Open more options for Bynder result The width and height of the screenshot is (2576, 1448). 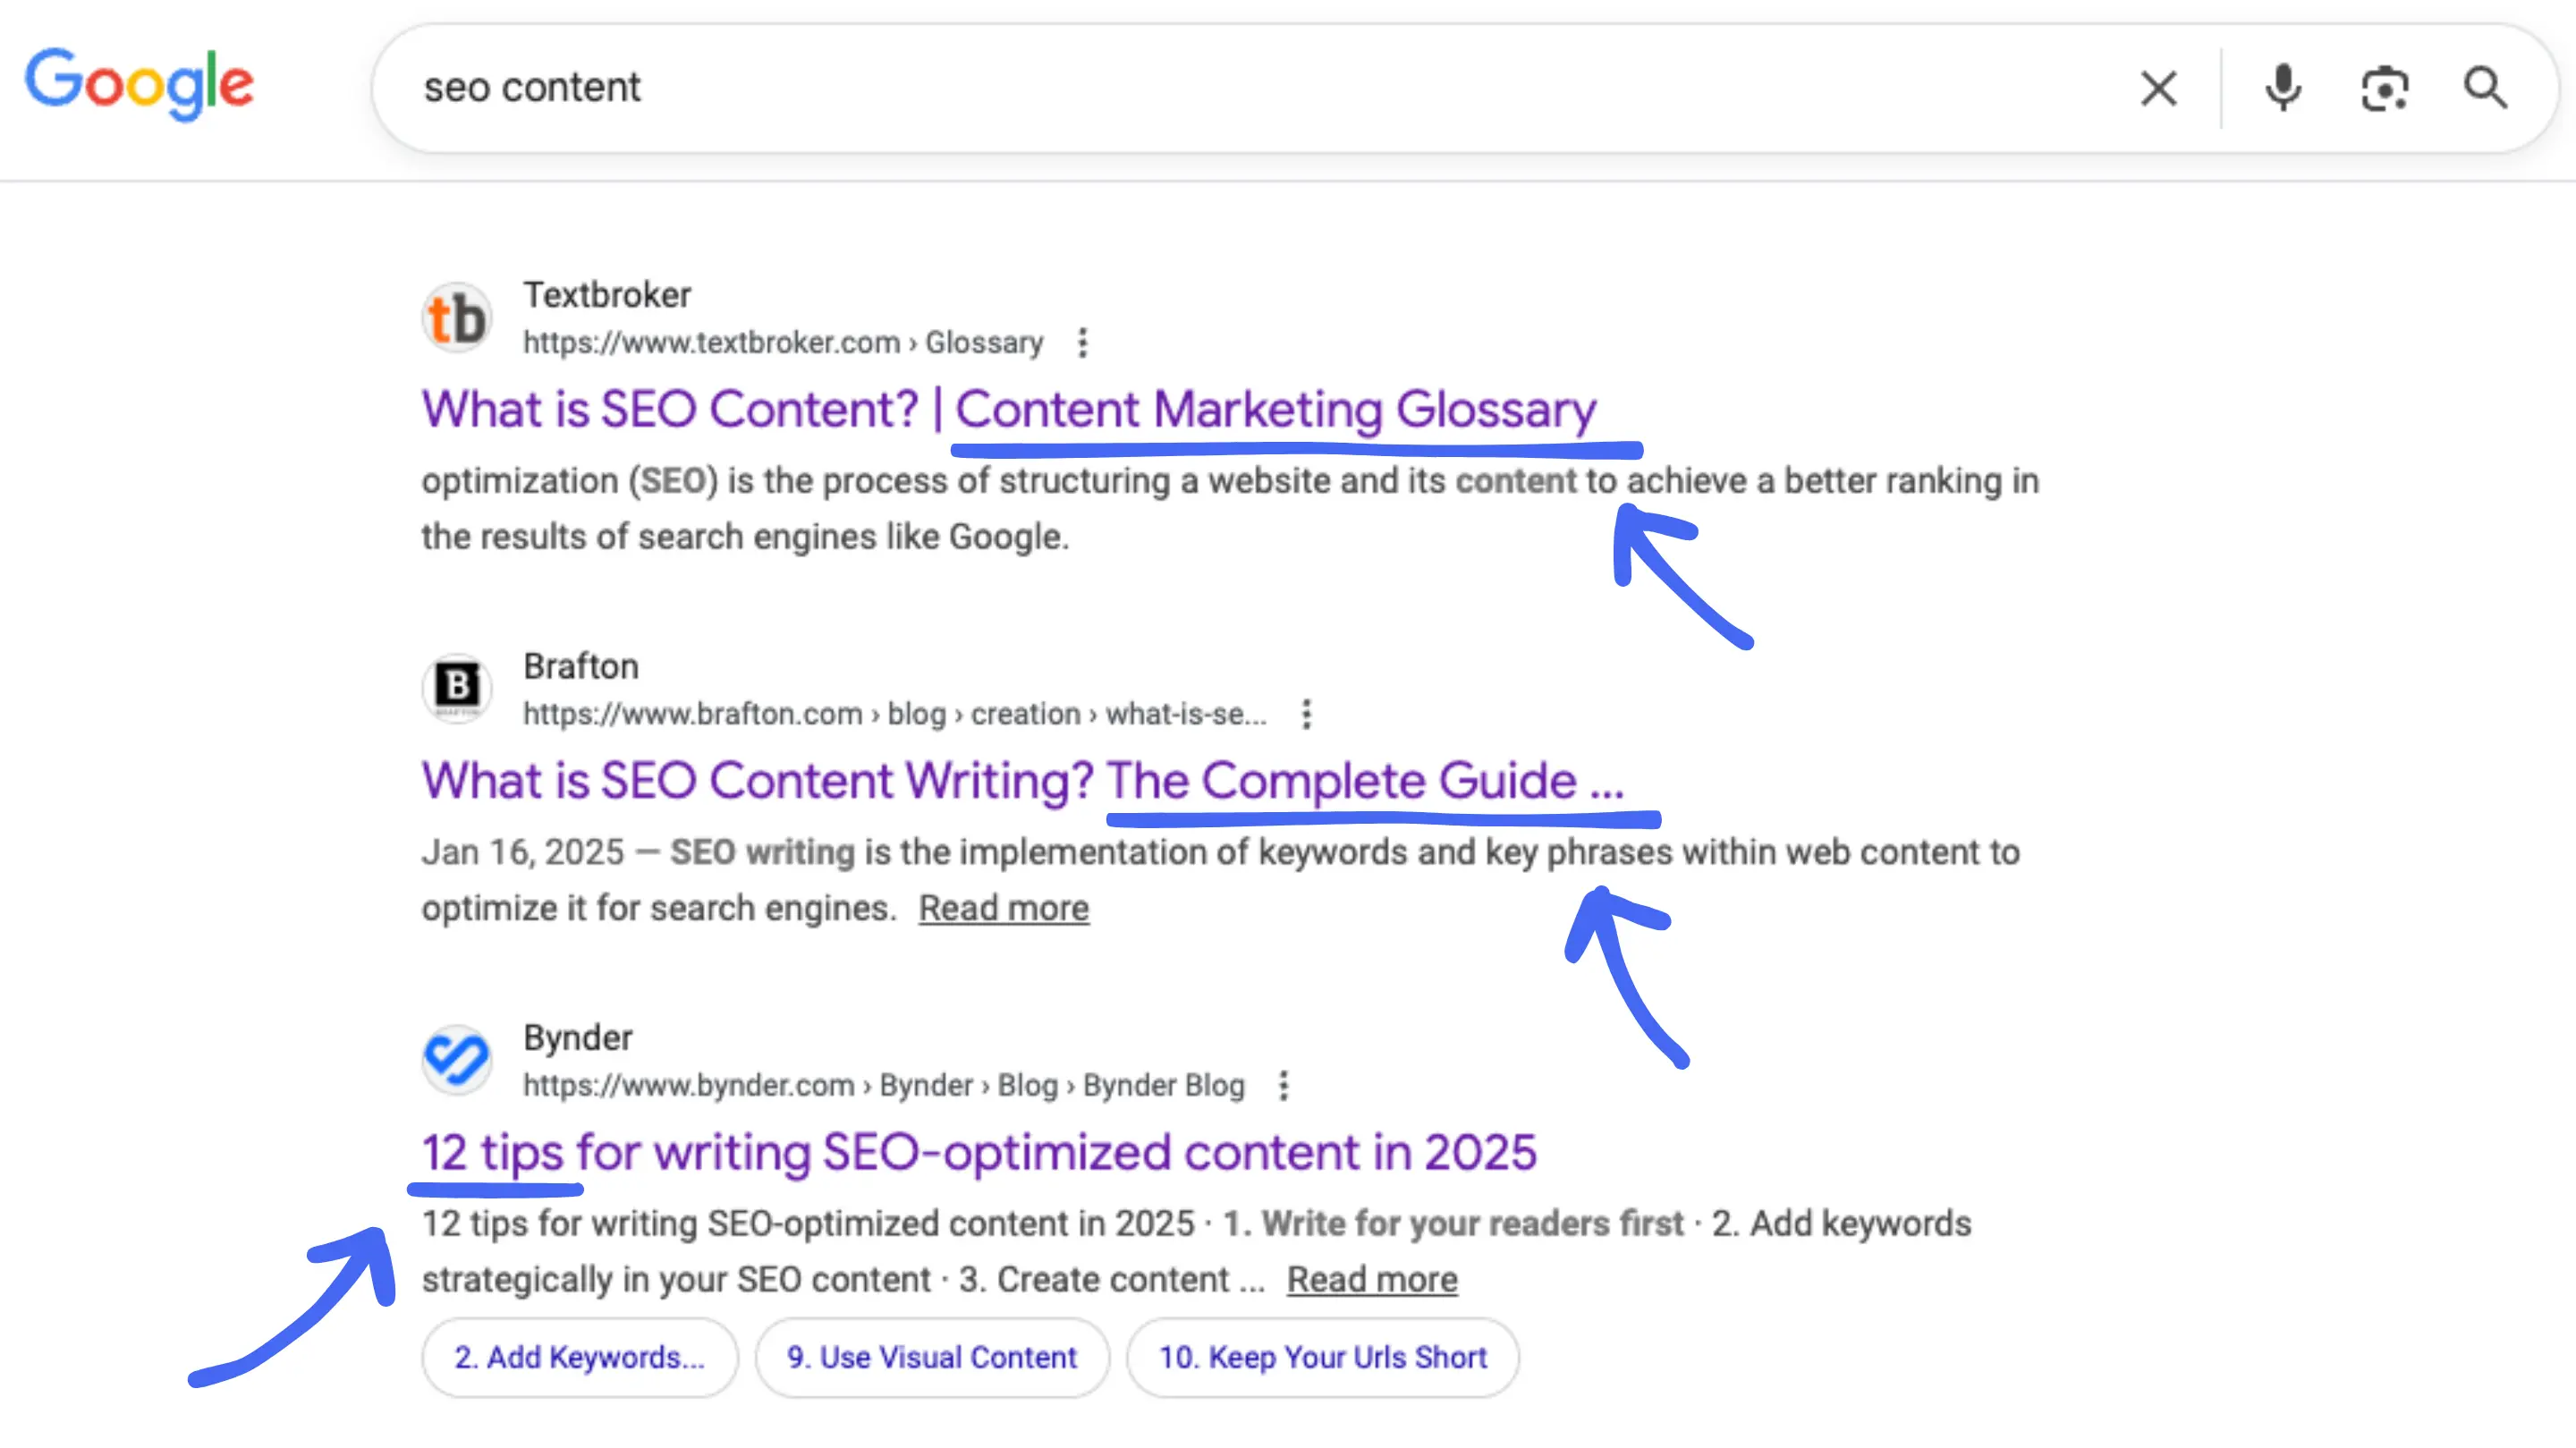(1284, 1085)
